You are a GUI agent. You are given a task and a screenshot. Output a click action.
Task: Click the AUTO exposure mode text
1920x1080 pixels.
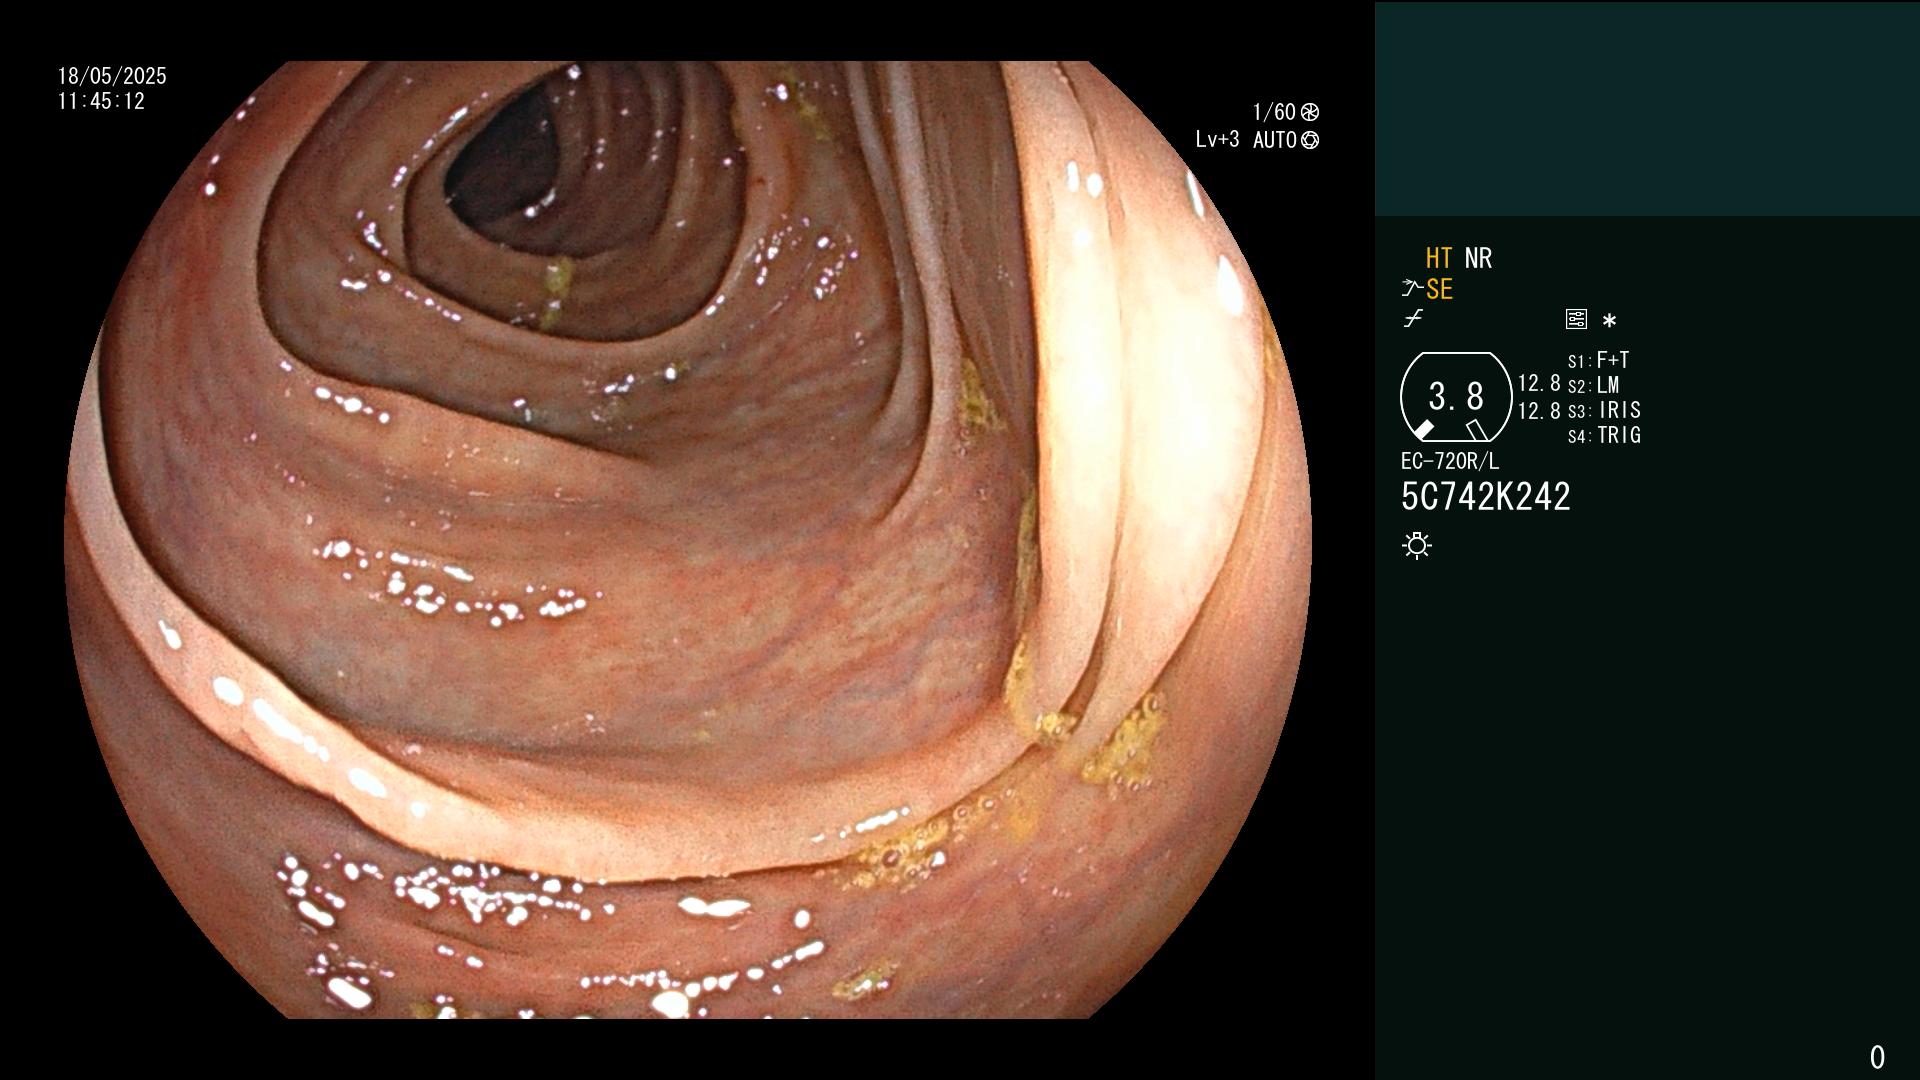pos(1274,140)
